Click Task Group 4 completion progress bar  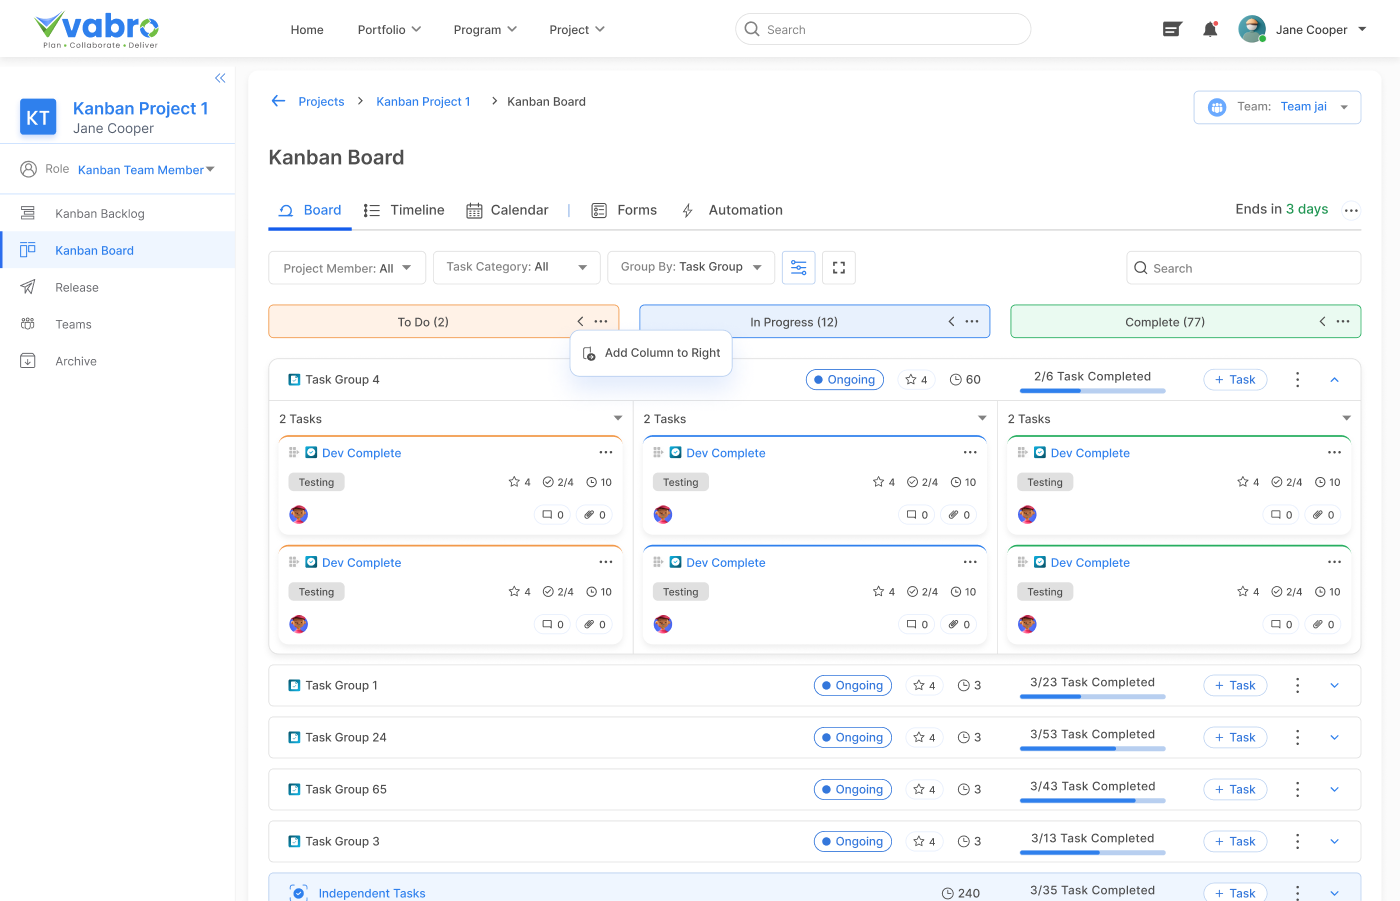[x=1093, y=390]
